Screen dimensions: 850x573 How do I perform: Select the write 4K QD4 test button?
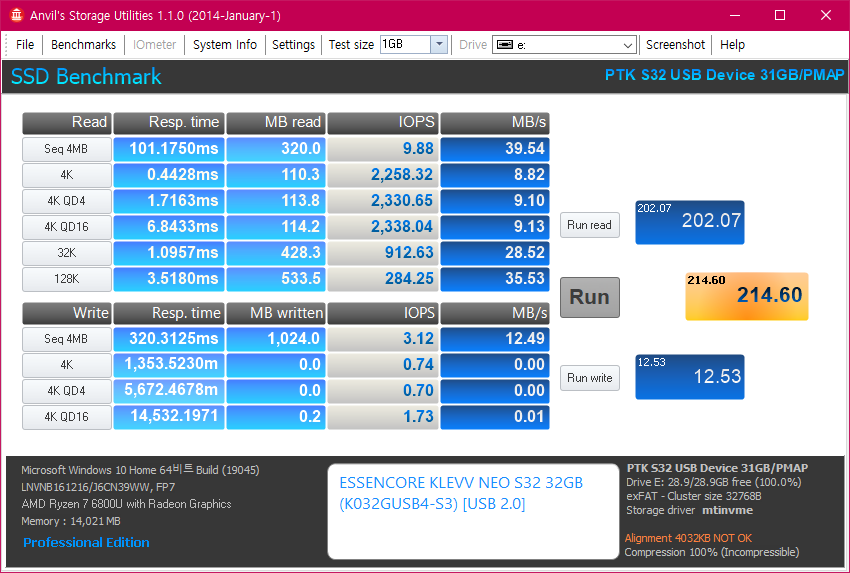point(67,391)
